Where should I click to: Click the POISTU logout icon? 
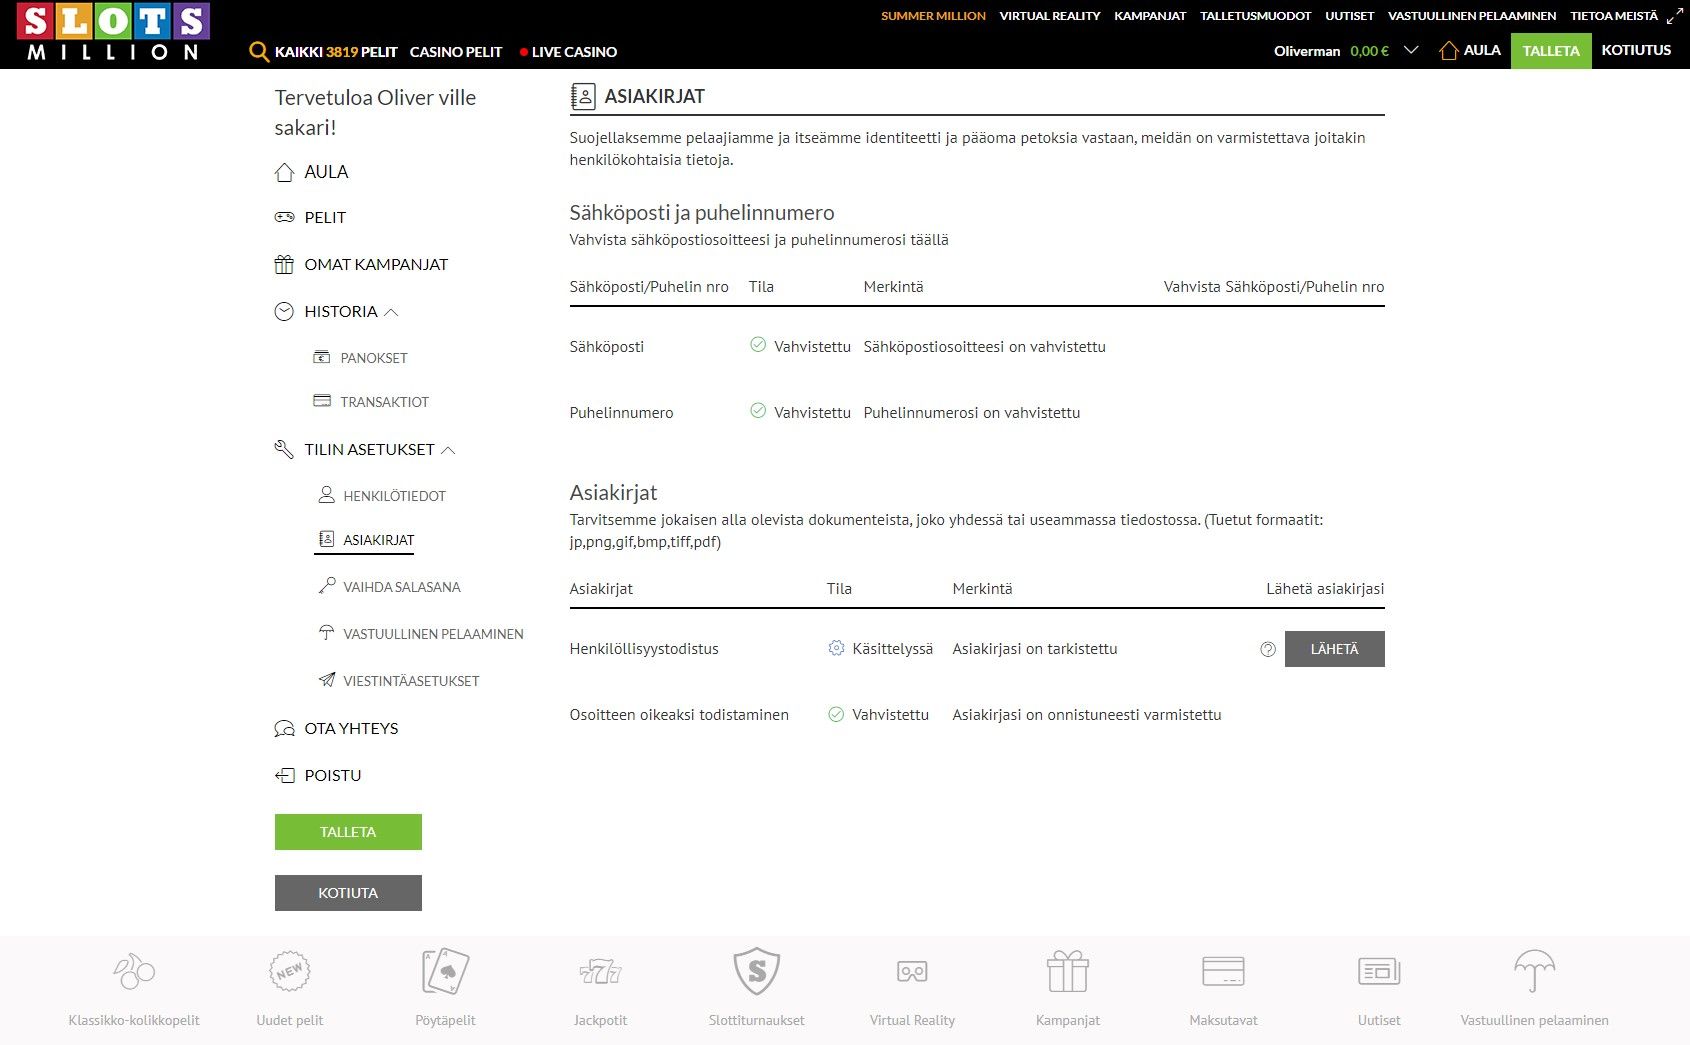[x=284, y=775]
